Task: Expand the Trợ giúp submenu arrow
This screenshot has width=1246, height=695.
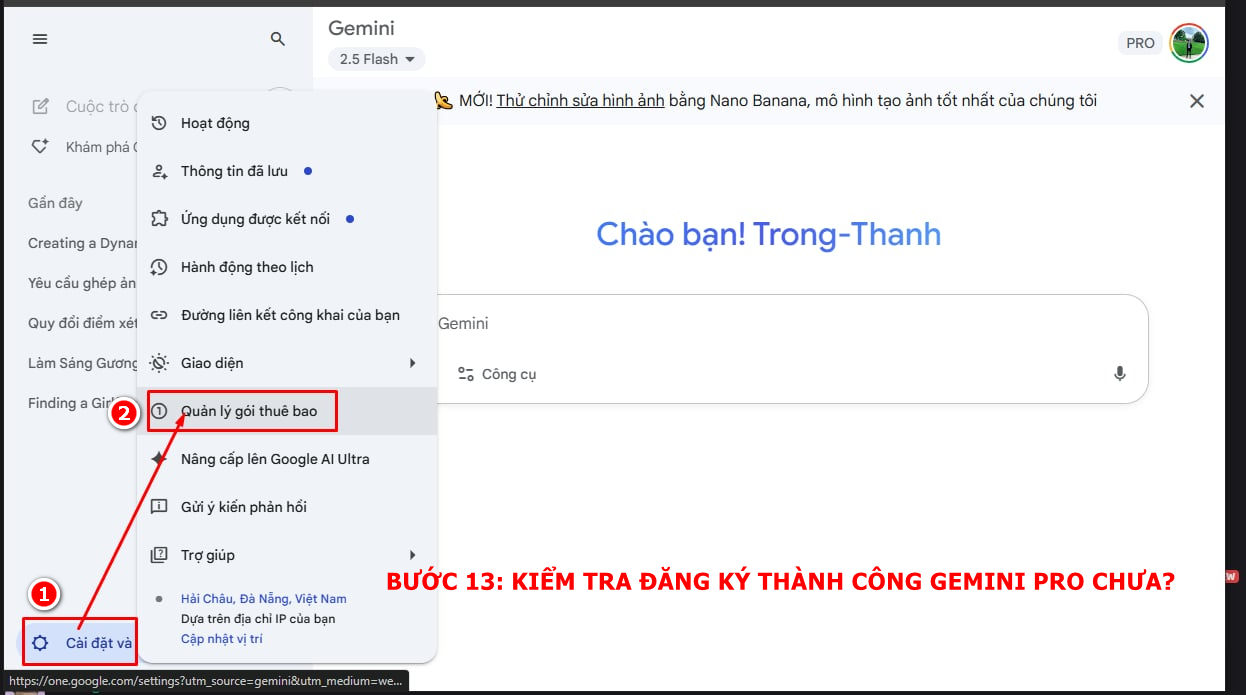Action: pyautogui.click(x=412, y=555)
